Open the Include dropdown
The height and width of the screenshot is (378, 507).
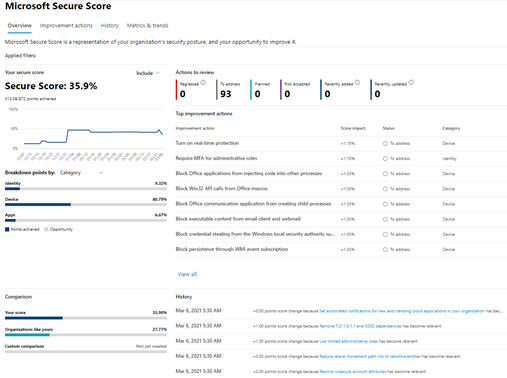148,73
